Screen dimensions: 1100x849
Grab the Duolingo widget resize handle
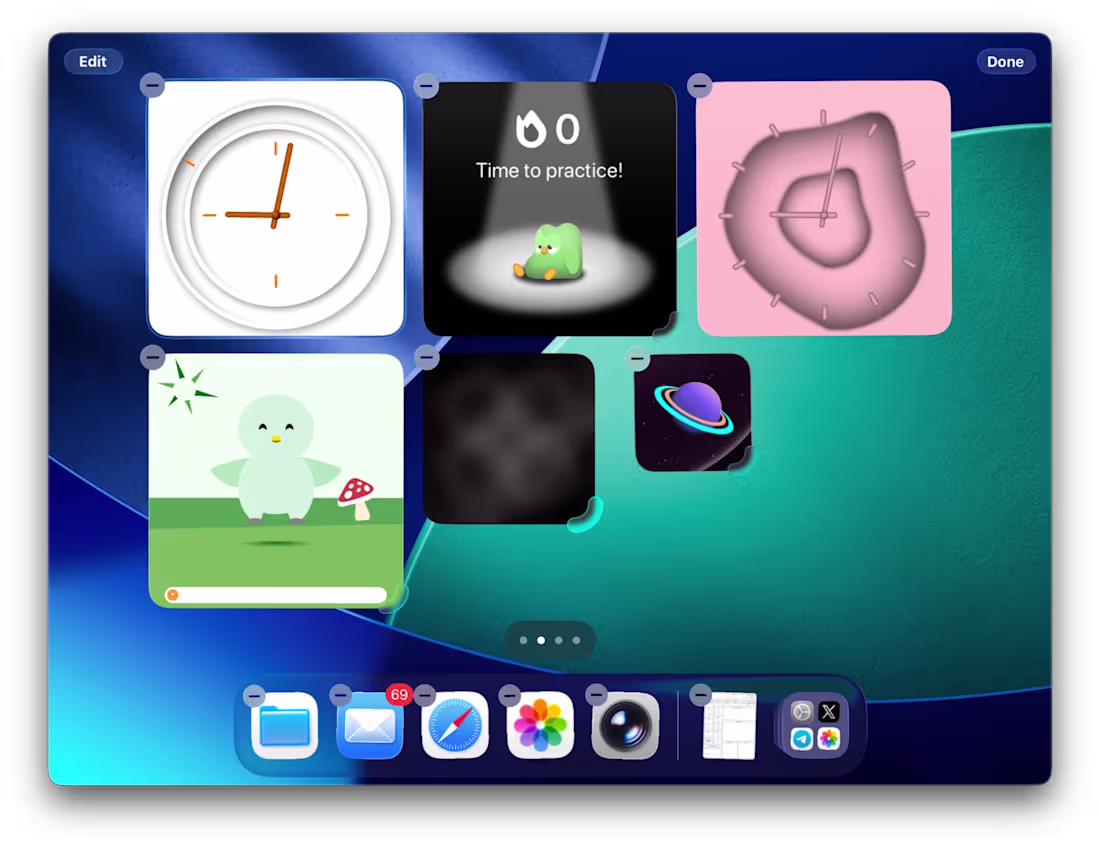tap(666, 326)
